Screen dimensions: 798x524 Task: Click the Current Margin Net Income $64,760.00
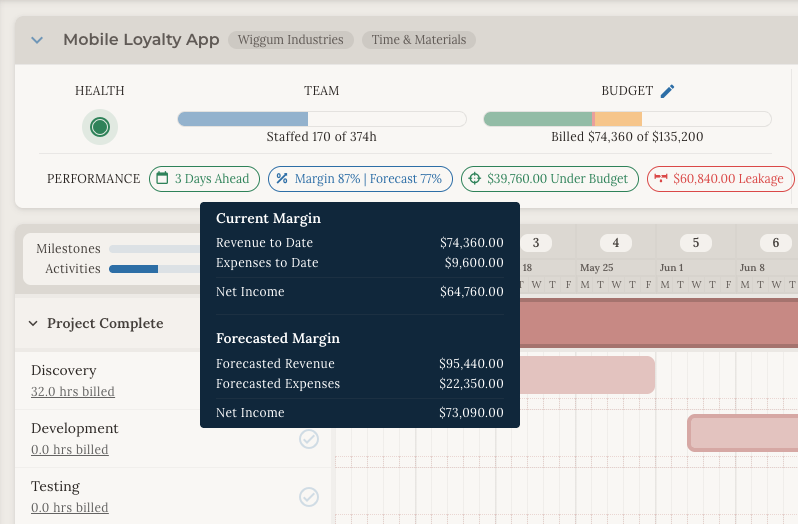[472, 292]
